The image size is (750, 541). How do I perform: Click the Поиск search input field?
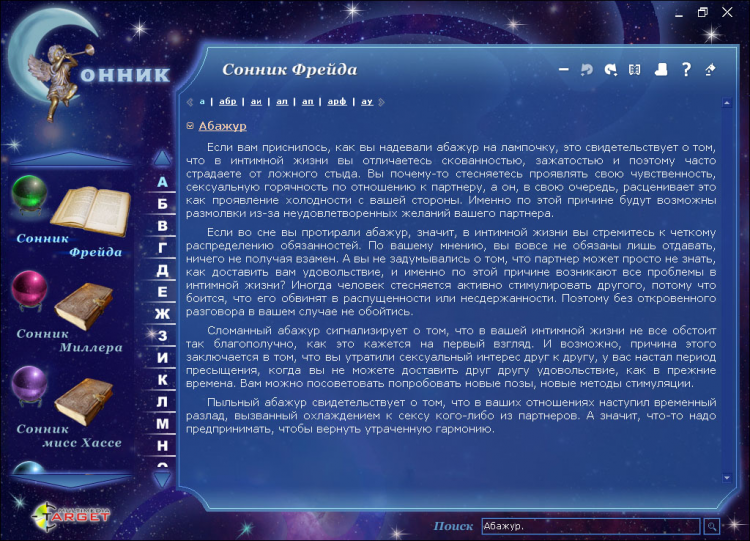590,525
